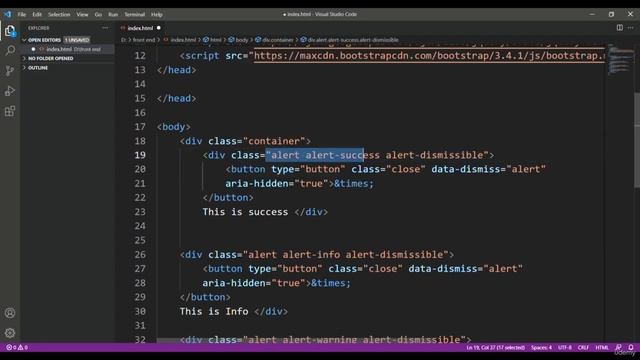Screen dimensions: 640x360
Task: Open the Explorer view in activity bar
Action: [10, 31]
